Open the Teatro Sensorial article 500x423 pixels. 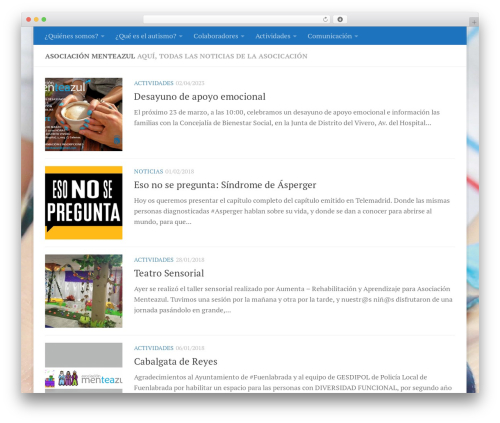tap(169, 273)
